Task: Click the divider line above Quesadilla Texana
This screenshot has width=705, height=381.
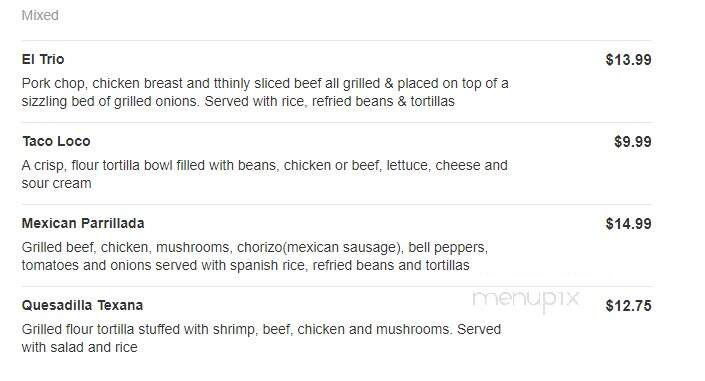Action: (337, 286)
